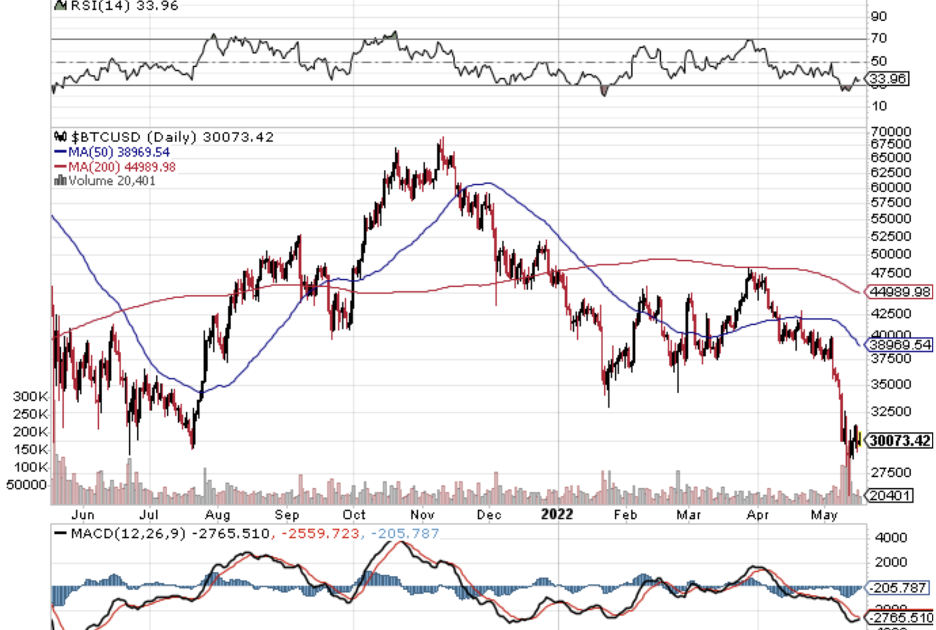Click the 2022 year label on time axis
This screenshot has height=630, width=936.
pyautogui.click(x=555, y=513)
